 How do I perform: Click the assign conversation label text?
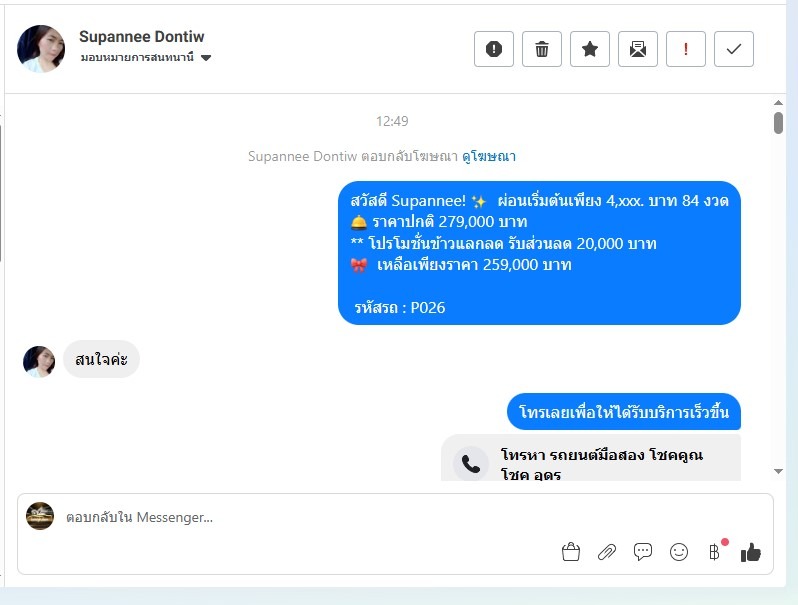pyautogui.click(x=137, y=57)
